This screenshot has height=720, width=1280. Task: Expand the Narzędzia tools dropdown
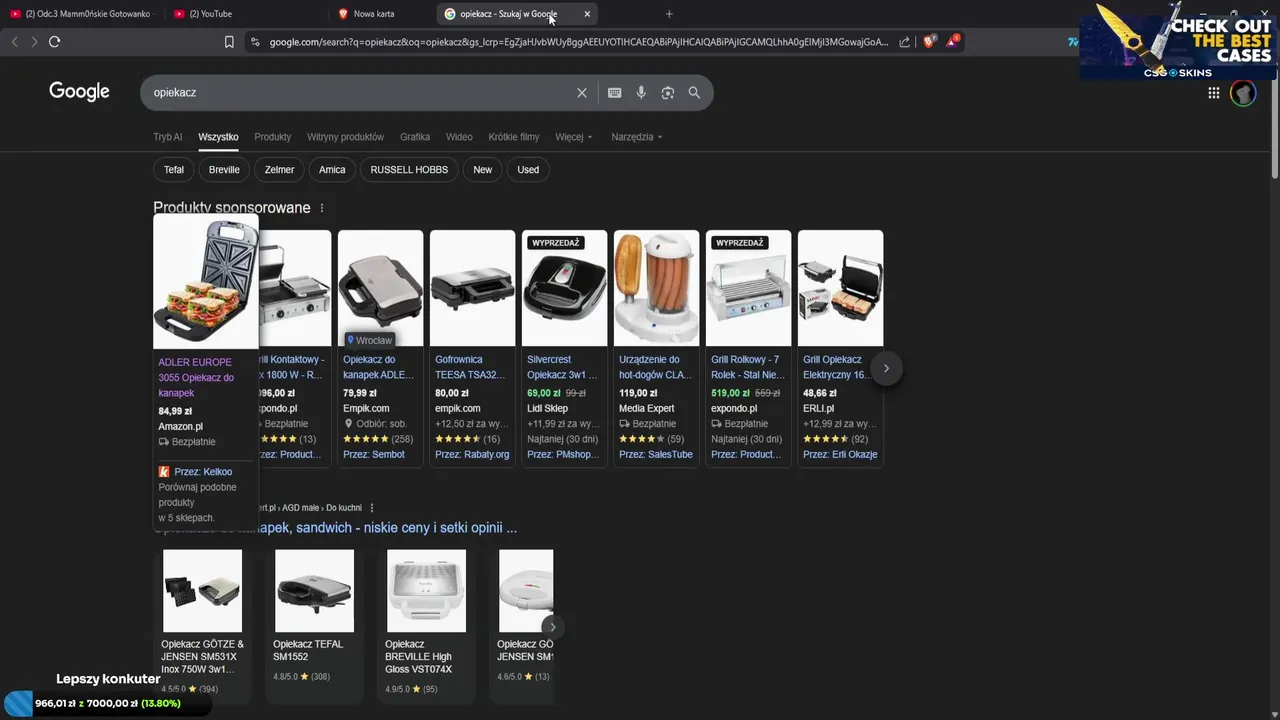pos(637,137)
